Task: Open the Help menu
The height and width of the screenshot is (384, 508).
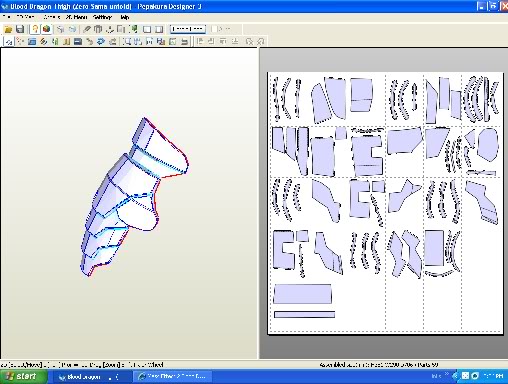Action: 125,17
